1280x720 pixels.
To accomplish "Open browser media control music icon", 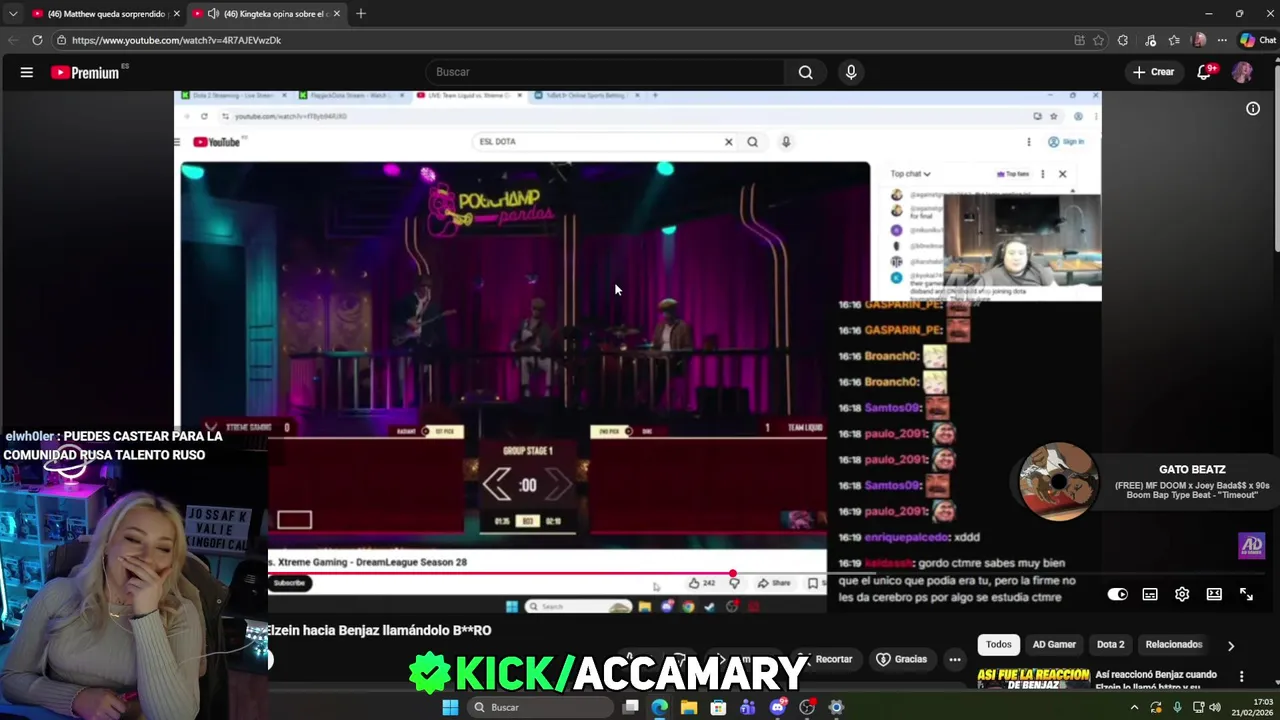I will click(1150, 40).
